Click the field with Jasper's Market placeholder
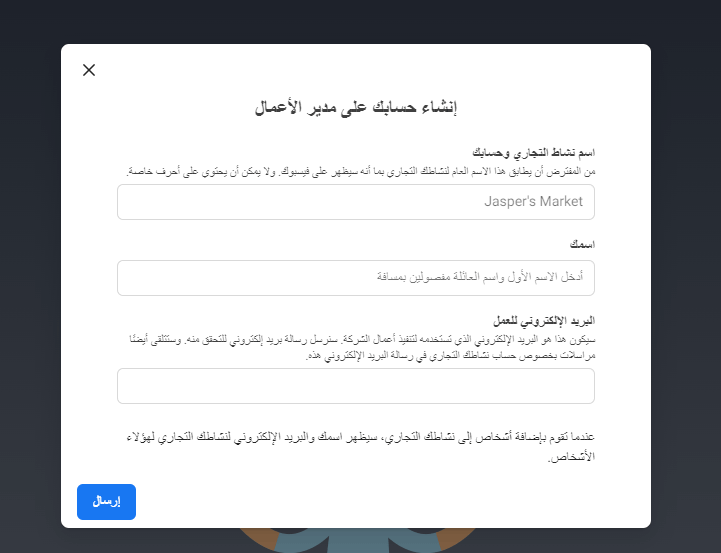 coord(356,202)
